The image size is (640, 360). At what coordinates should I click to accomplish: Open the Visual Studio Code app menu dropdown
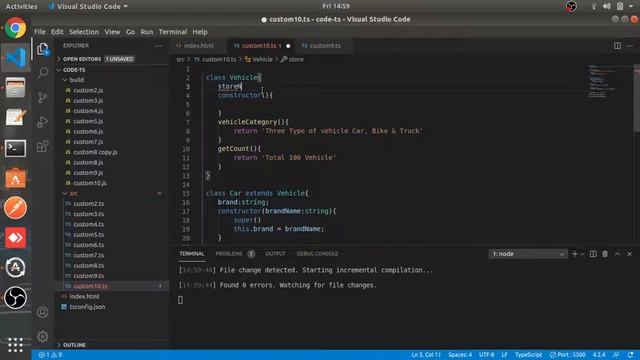[88, 6]
